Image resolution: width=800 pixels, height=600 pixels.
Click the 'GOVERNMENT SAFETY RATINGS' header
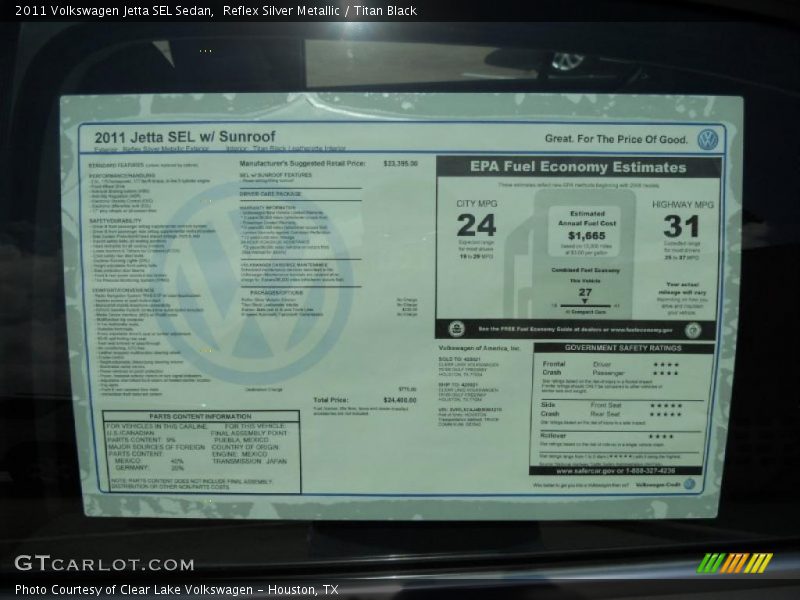coord(623,348)
